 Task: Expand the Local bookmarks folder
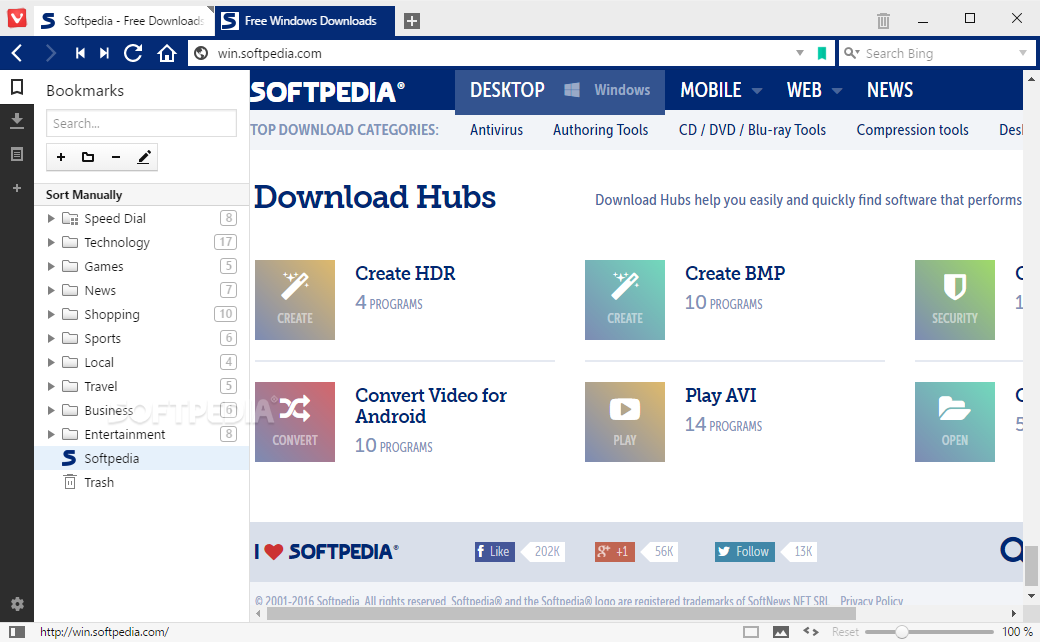click(51, 362)
